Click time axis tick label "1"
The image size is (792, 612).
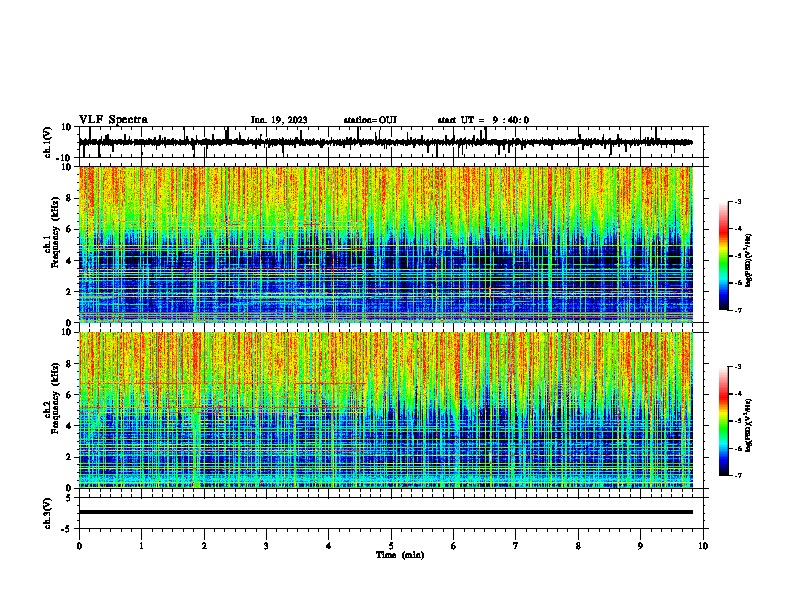click(x=141, y=546)
